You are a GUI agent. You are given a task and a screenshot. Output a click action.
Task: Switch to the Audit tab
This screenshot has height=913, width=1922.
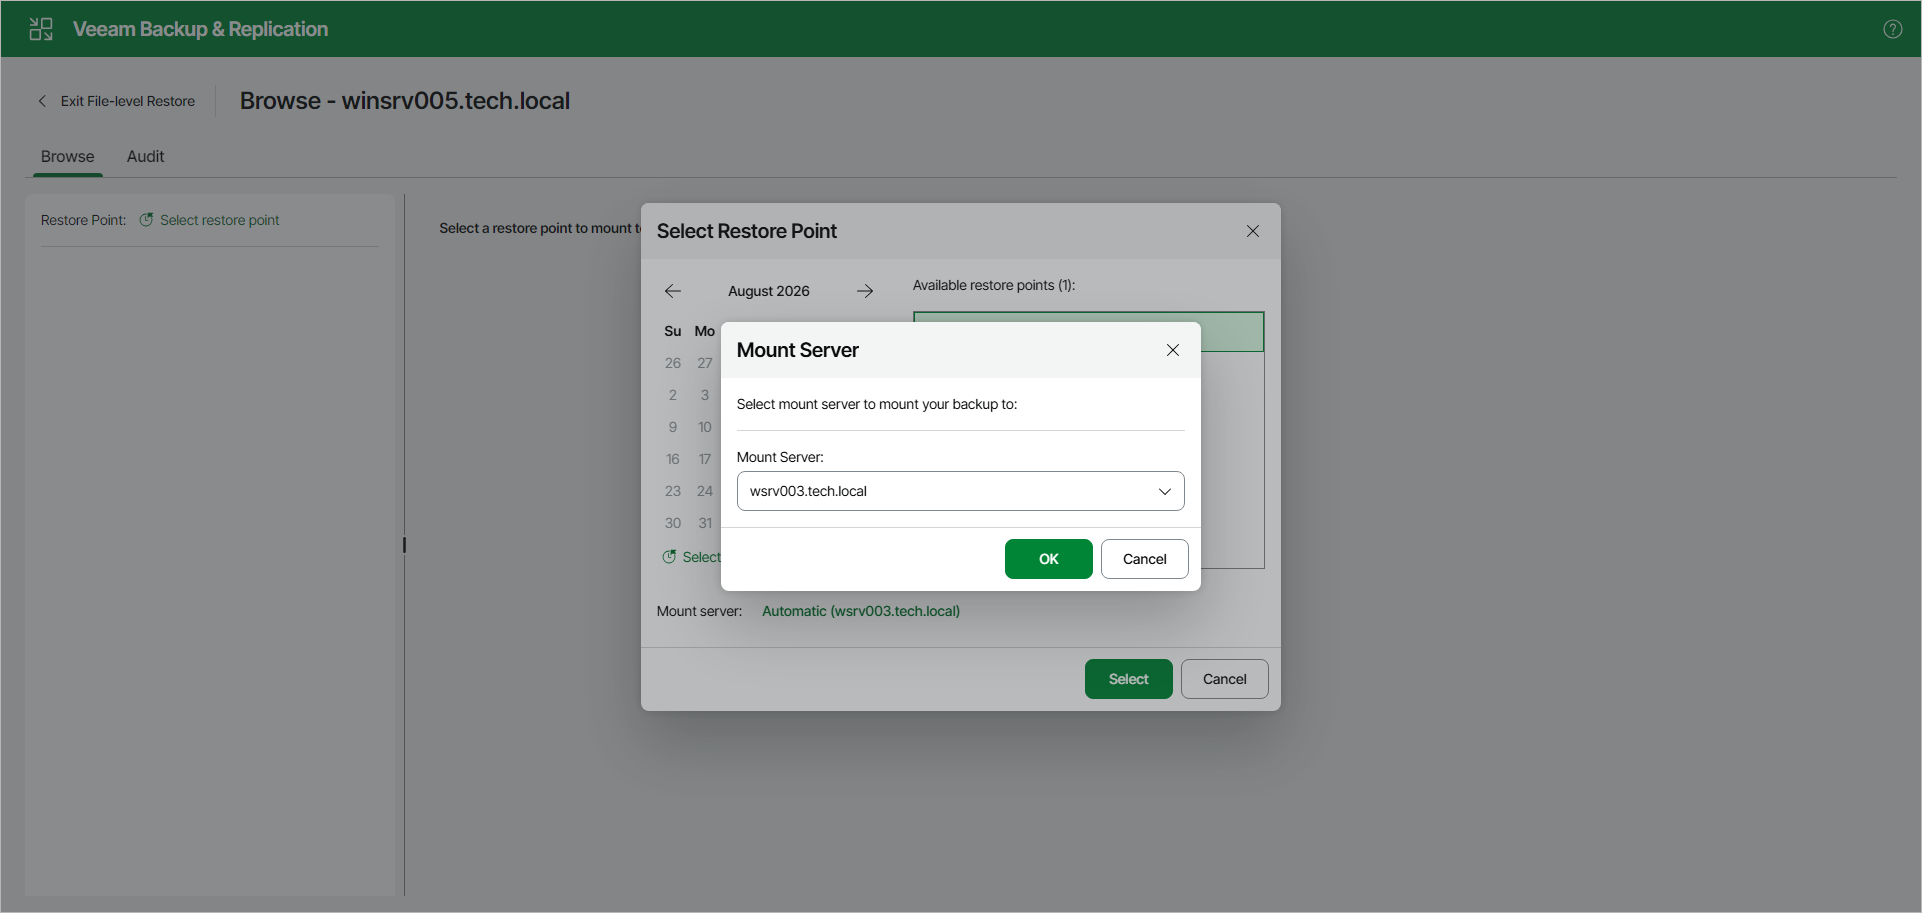click(x=145, y=156)
